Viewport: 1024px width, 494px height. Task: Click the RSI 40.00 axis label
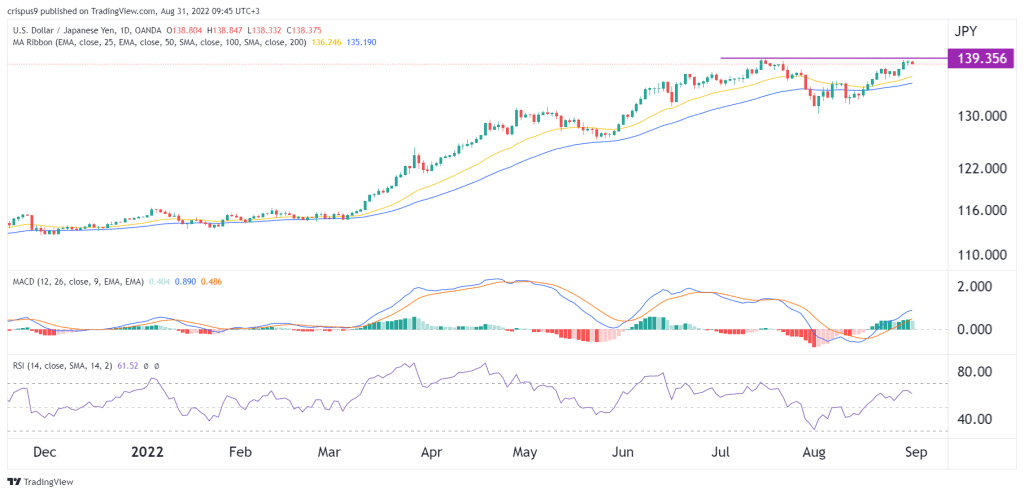tap(976, 419)
